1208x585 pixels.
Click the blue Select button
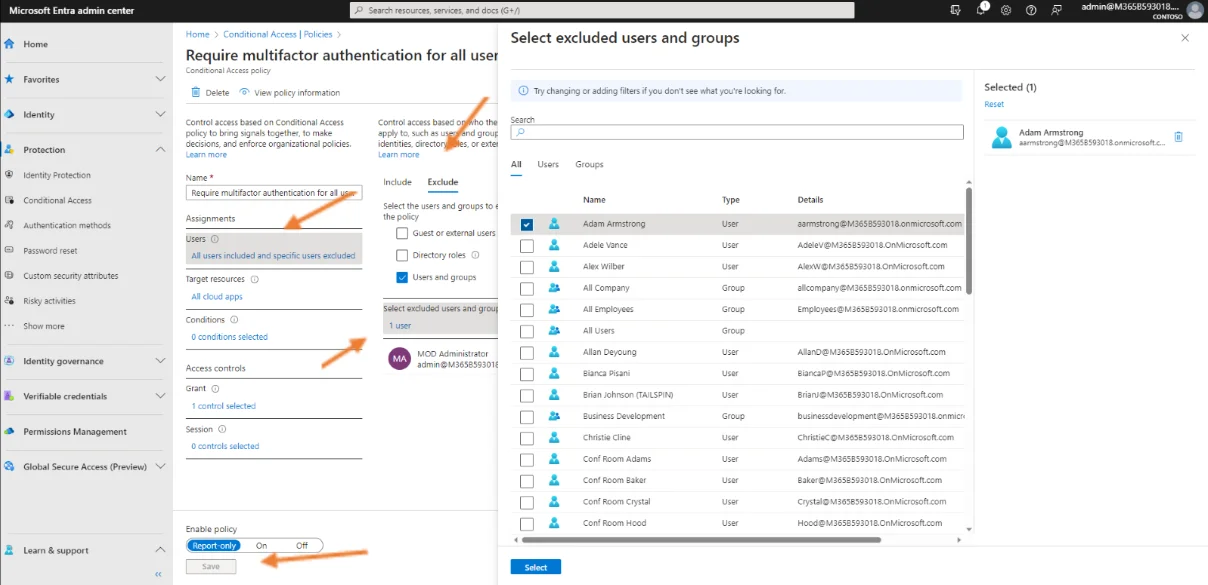(x=535, y=567)
